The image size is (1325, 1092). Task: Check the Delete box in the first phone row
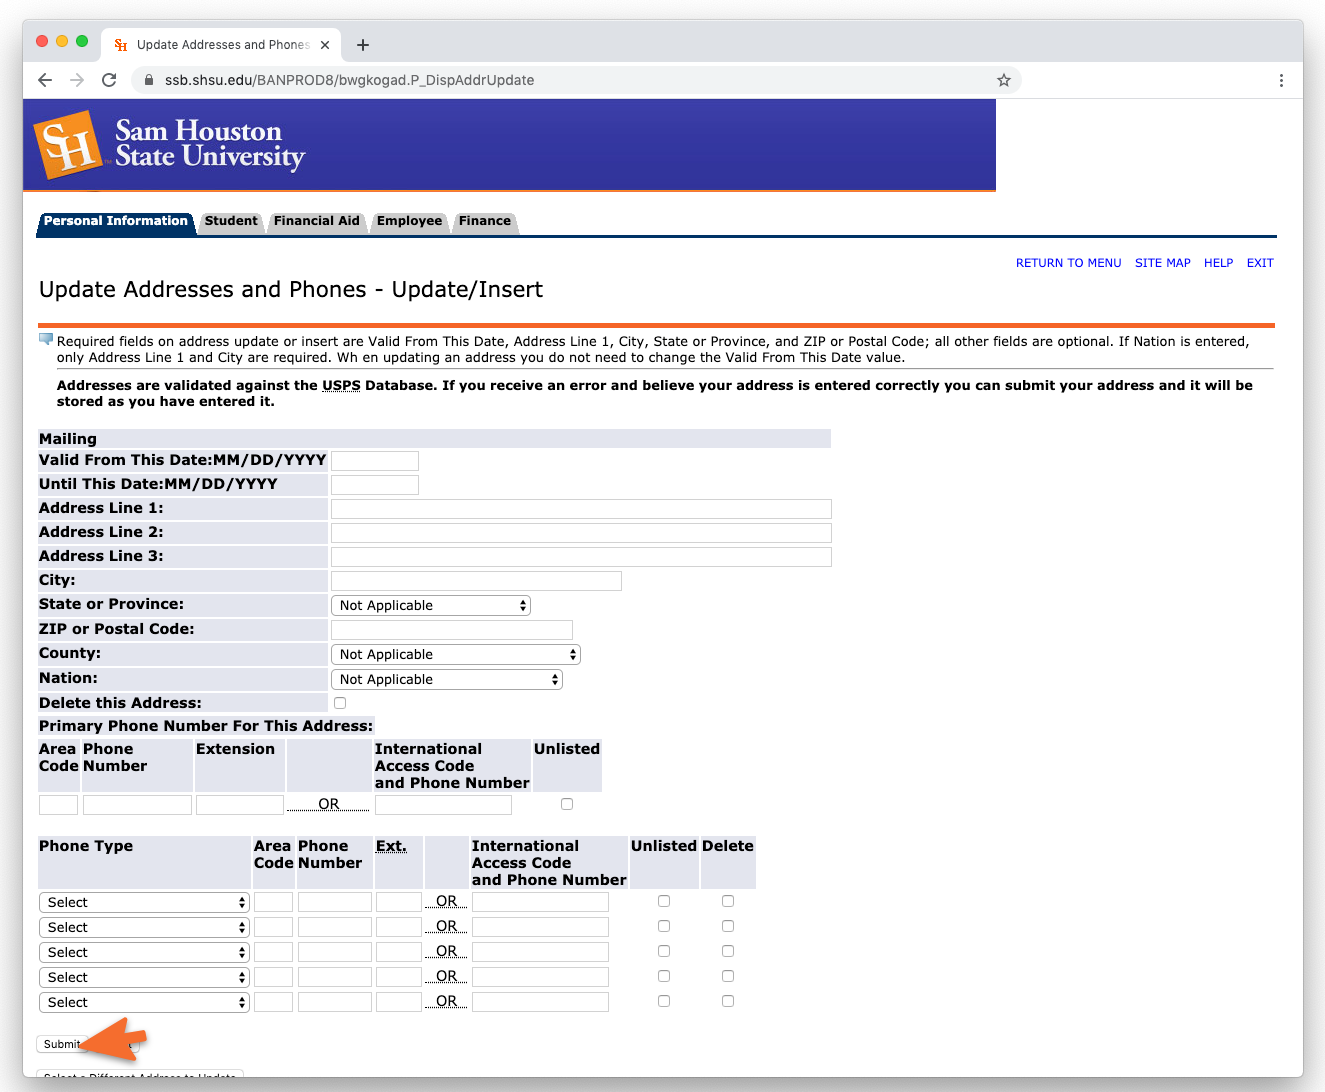point(728,901)
